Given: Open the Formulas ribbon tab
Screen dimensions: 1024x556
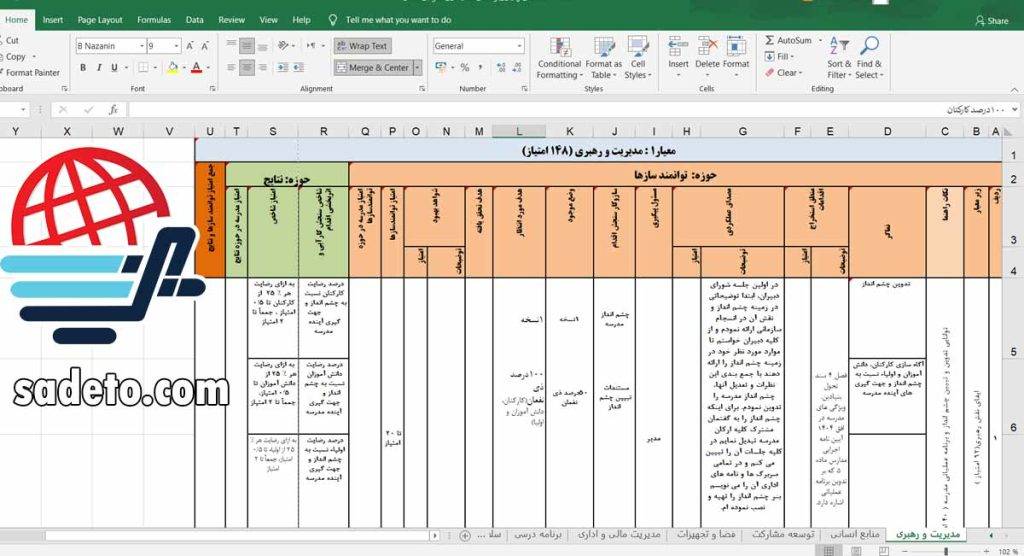Looking at the screenshot, I should pos(154,20).
